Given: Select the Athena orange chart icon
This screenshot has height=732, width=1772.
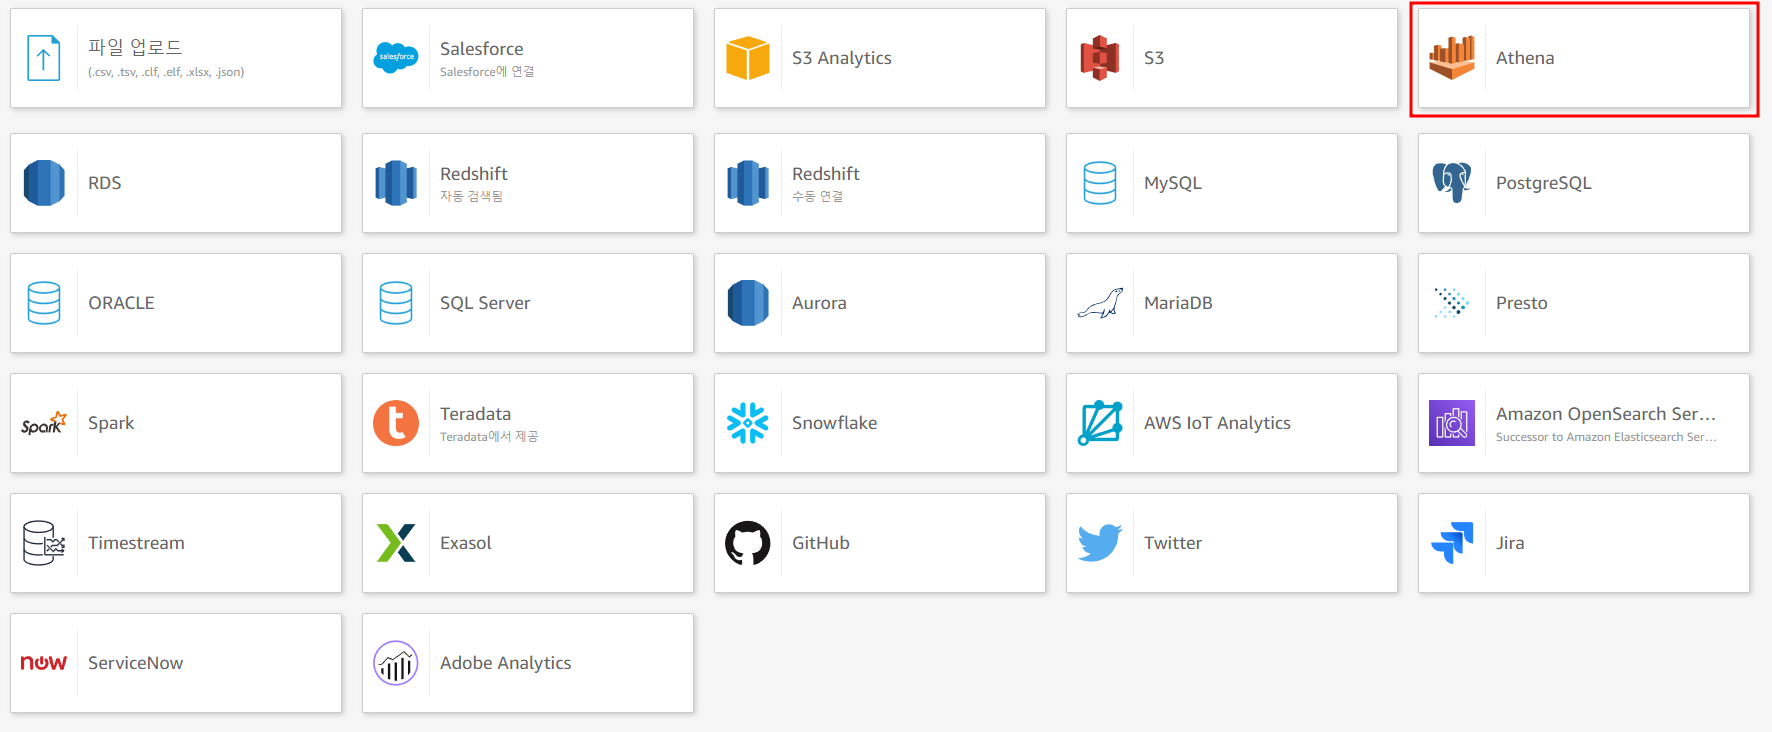Looking at the screenshot, I should click(1452, 58).
